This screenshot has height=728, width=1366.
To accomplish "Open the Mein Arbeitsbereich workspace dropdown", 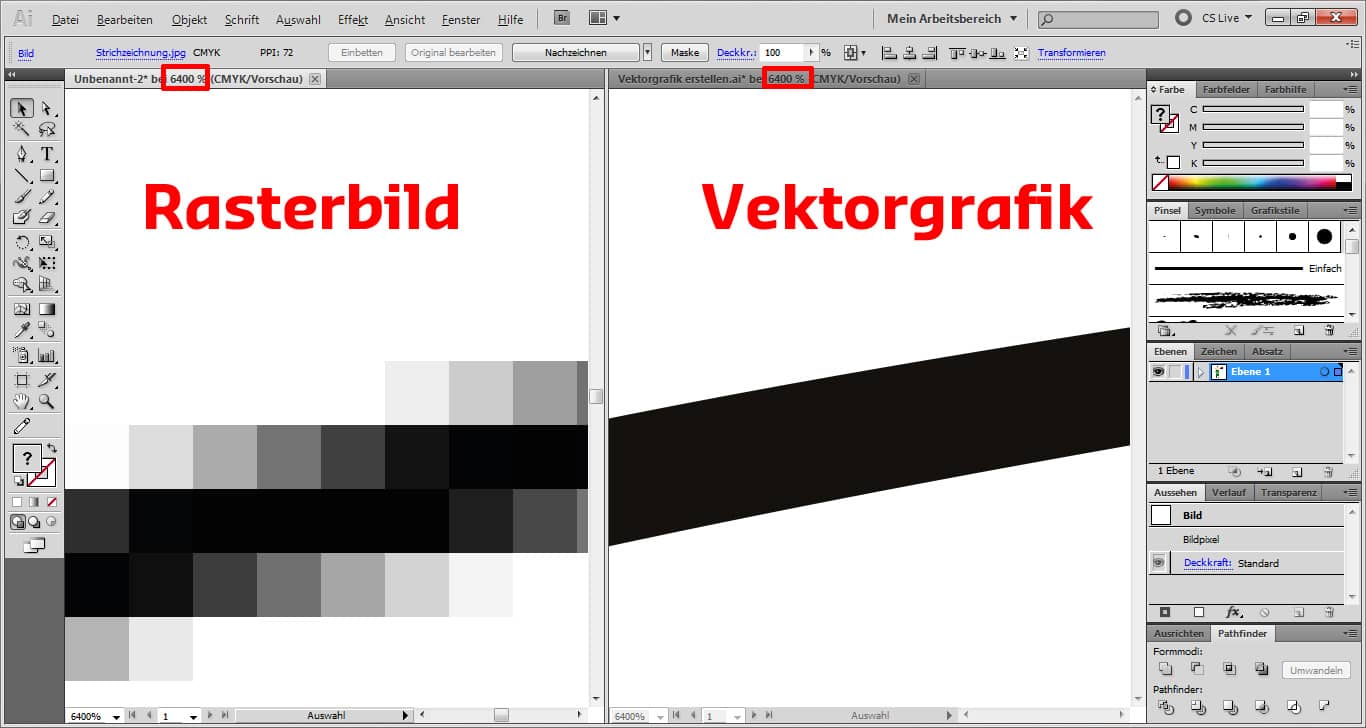I will coord(944,17).
